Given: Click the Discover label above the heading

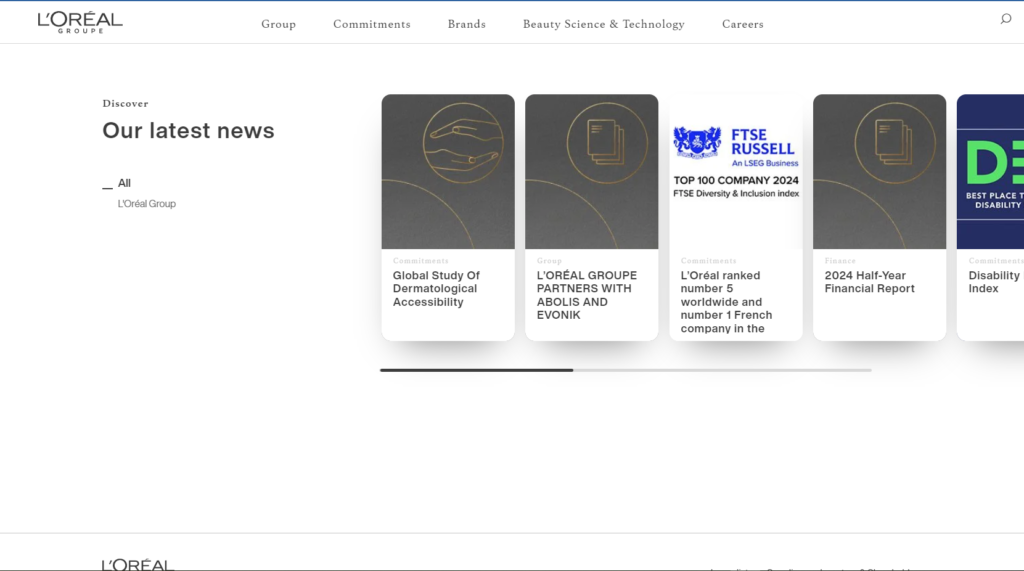Looking at the screenshot, I should click(x=125, y=103).
